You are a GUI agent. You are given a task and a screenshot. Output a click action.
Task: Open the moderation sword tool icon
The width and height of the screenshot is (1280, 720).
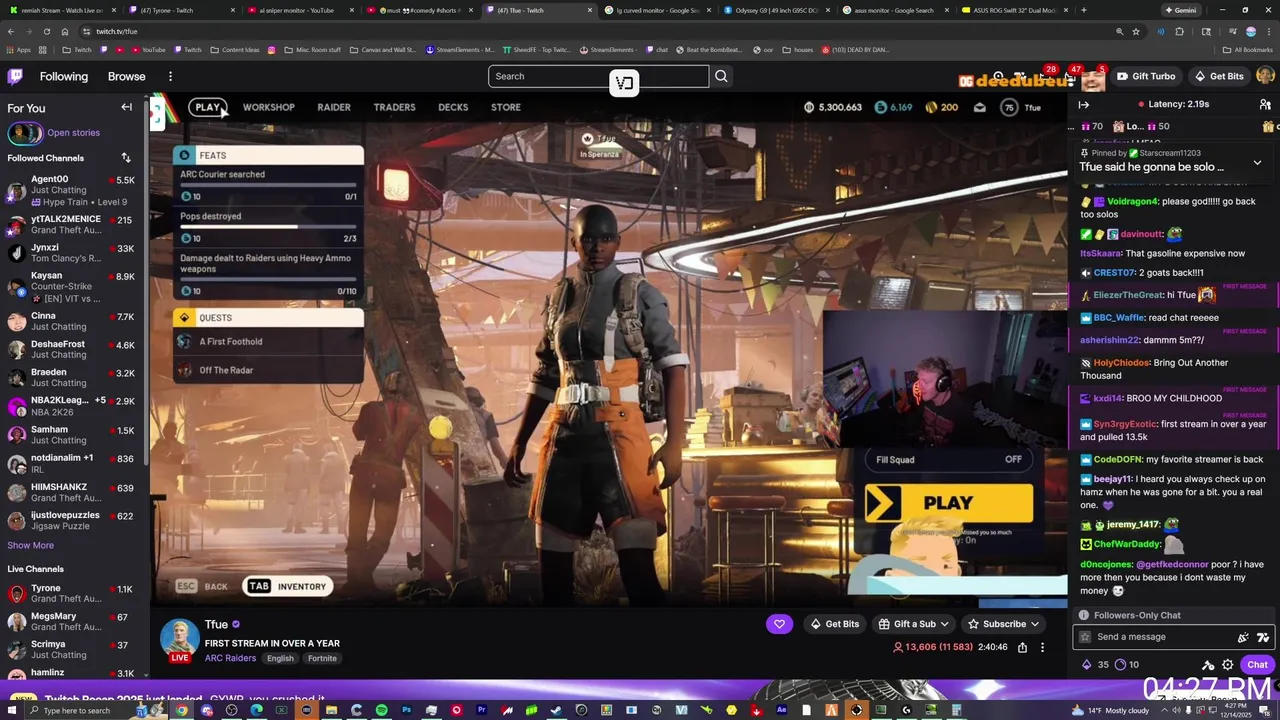(1208, 665)
